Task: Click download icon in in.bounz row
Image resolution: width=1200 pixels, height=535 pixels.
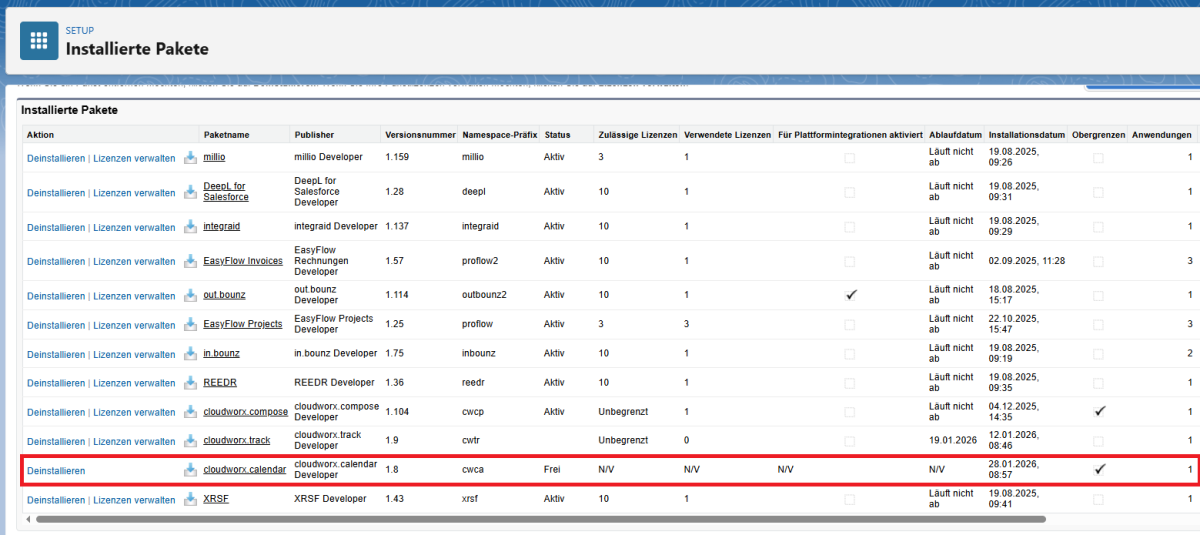Action: click(190, 353)
